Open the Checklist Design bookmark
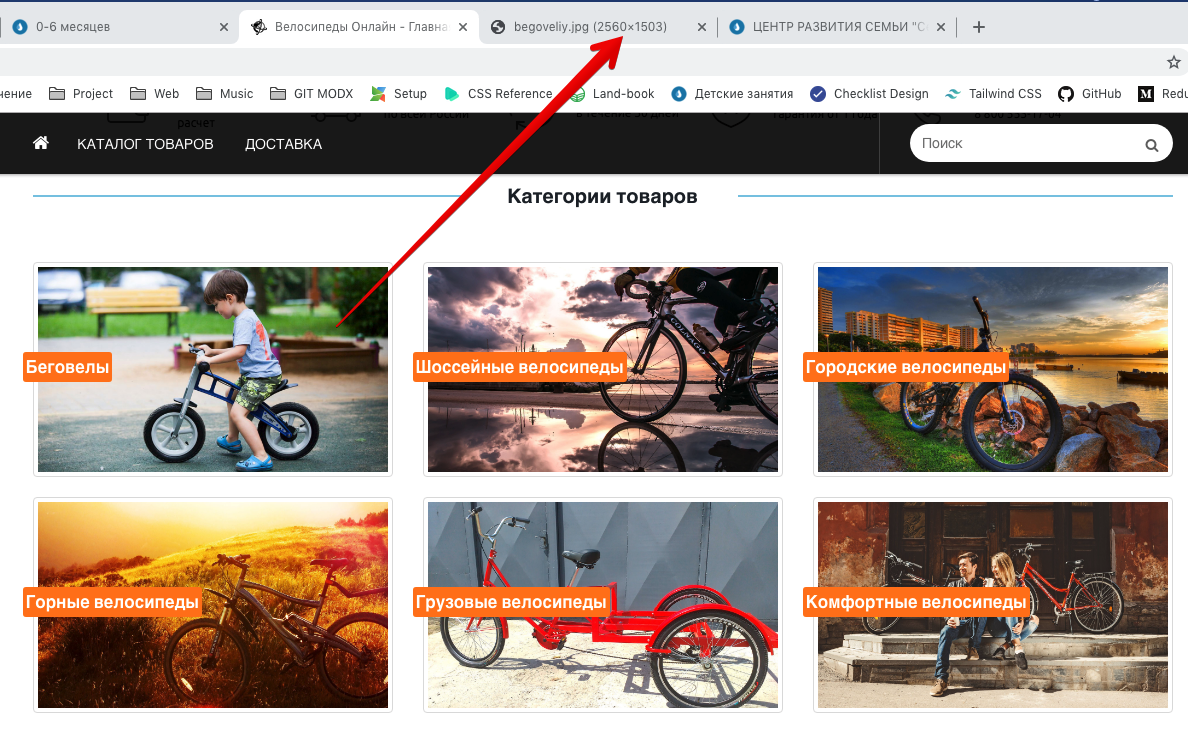1188x735 pixels. [x=869, y=94]
